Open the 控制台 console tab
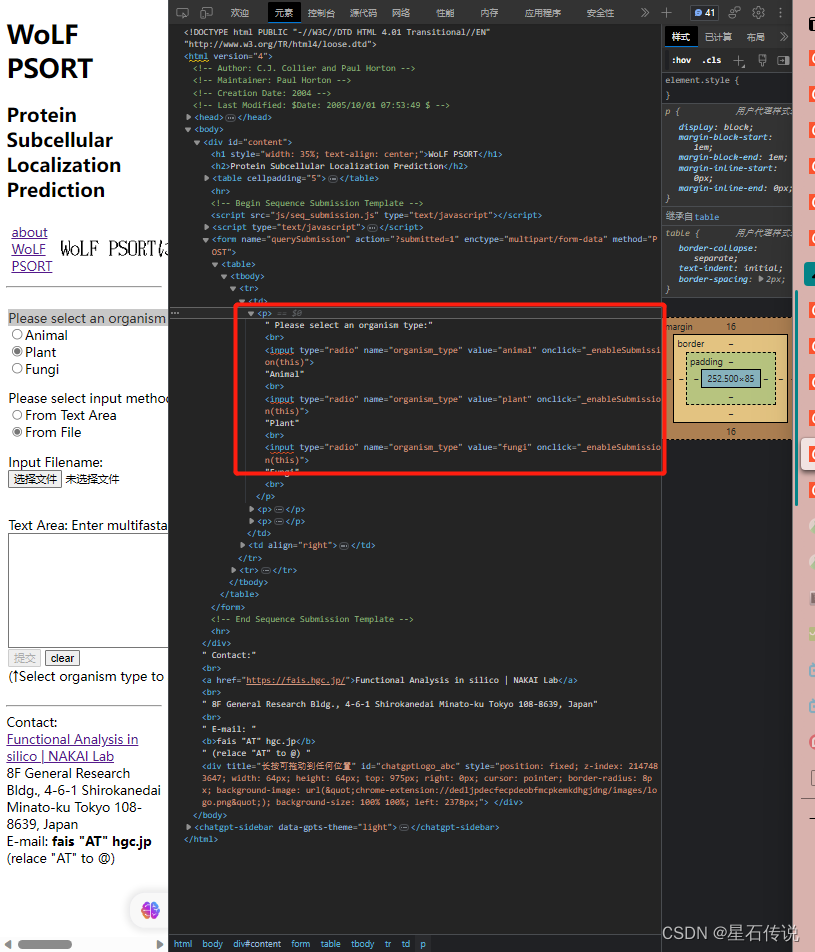 (321, 13)
